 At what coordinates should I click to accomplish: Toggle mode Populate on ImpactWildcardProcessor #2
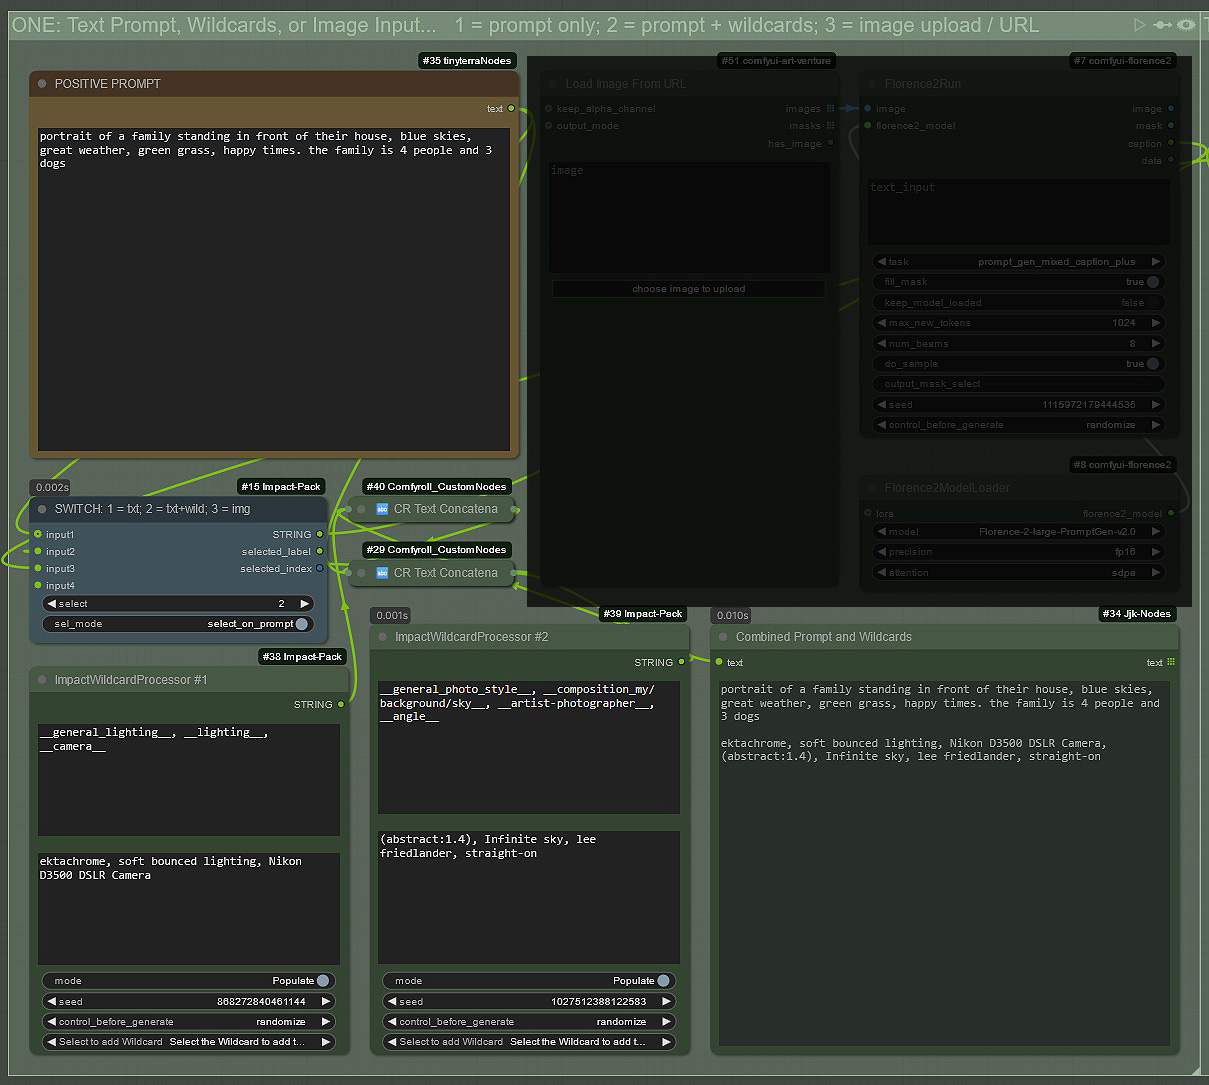coord(663,981)
